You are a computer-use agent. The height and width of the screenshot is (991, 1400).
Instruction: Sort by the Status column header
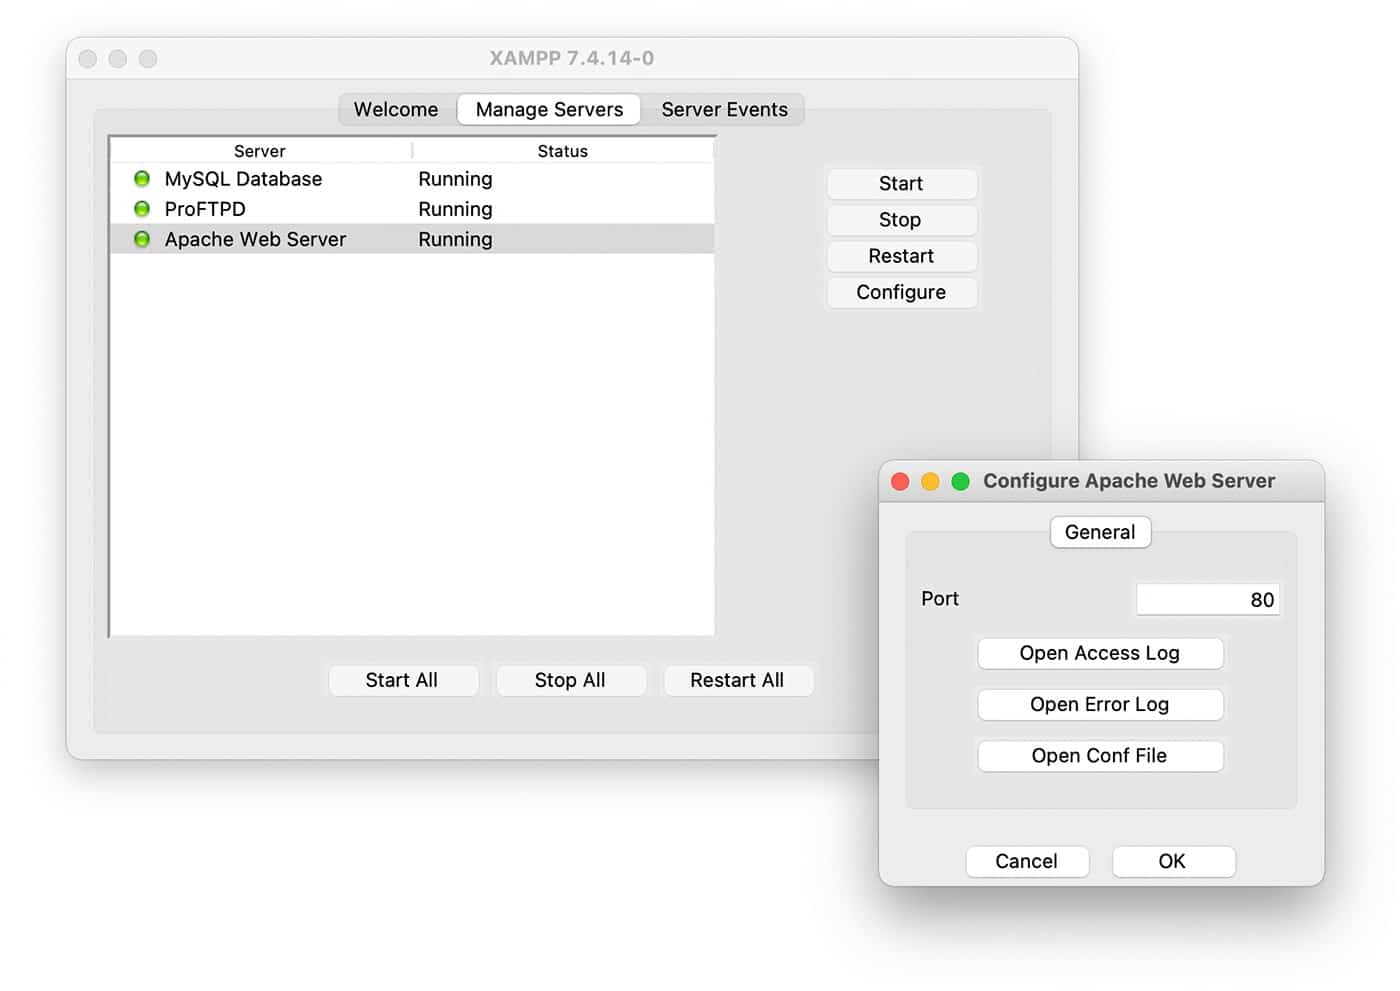click(562, 151)
